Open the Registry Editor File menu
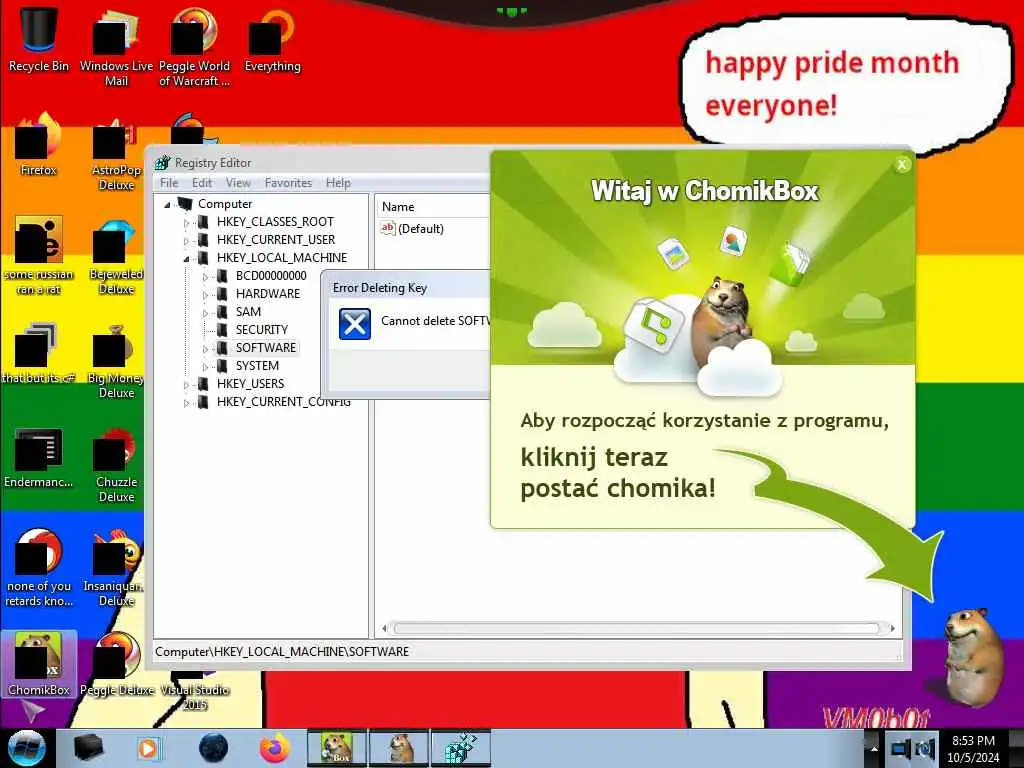This screenshot has height=768, width=1024. tap(168, 183)
